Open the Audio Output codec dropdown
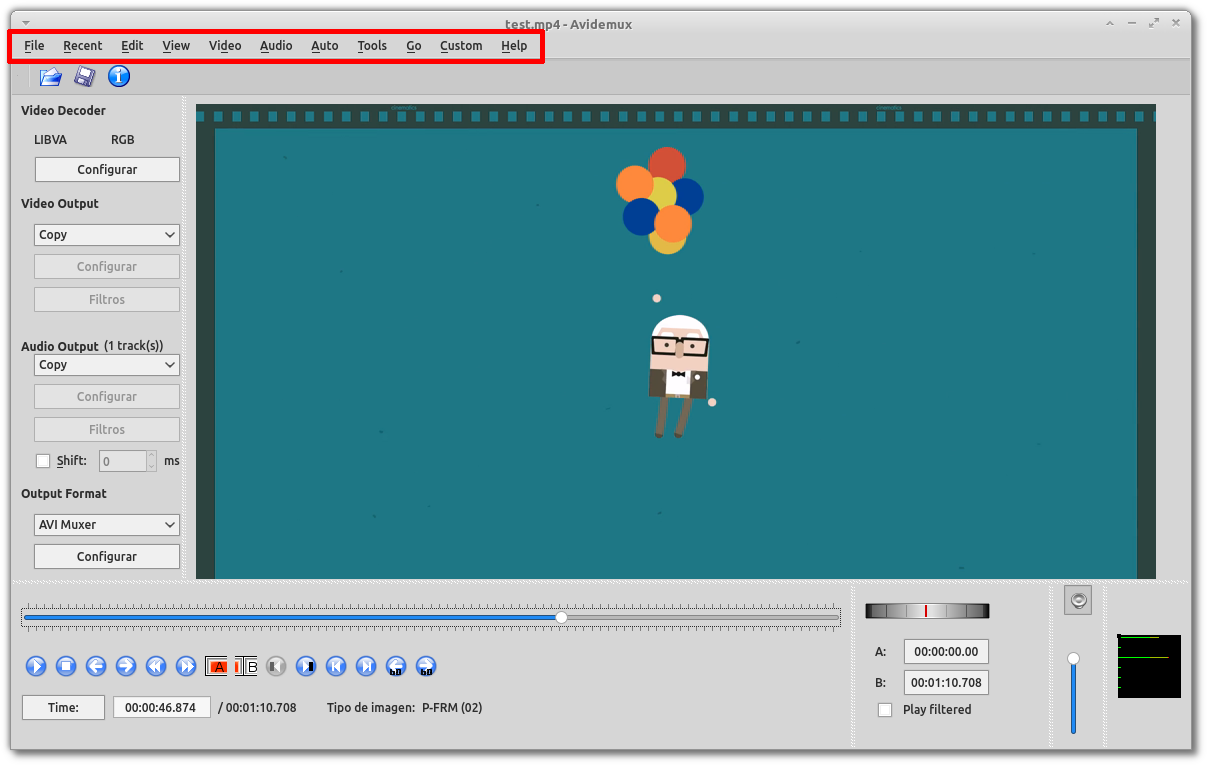Image resolution: width=1208 pixels, height=766 pixels. pyautogui.click(x=107, y=365)
